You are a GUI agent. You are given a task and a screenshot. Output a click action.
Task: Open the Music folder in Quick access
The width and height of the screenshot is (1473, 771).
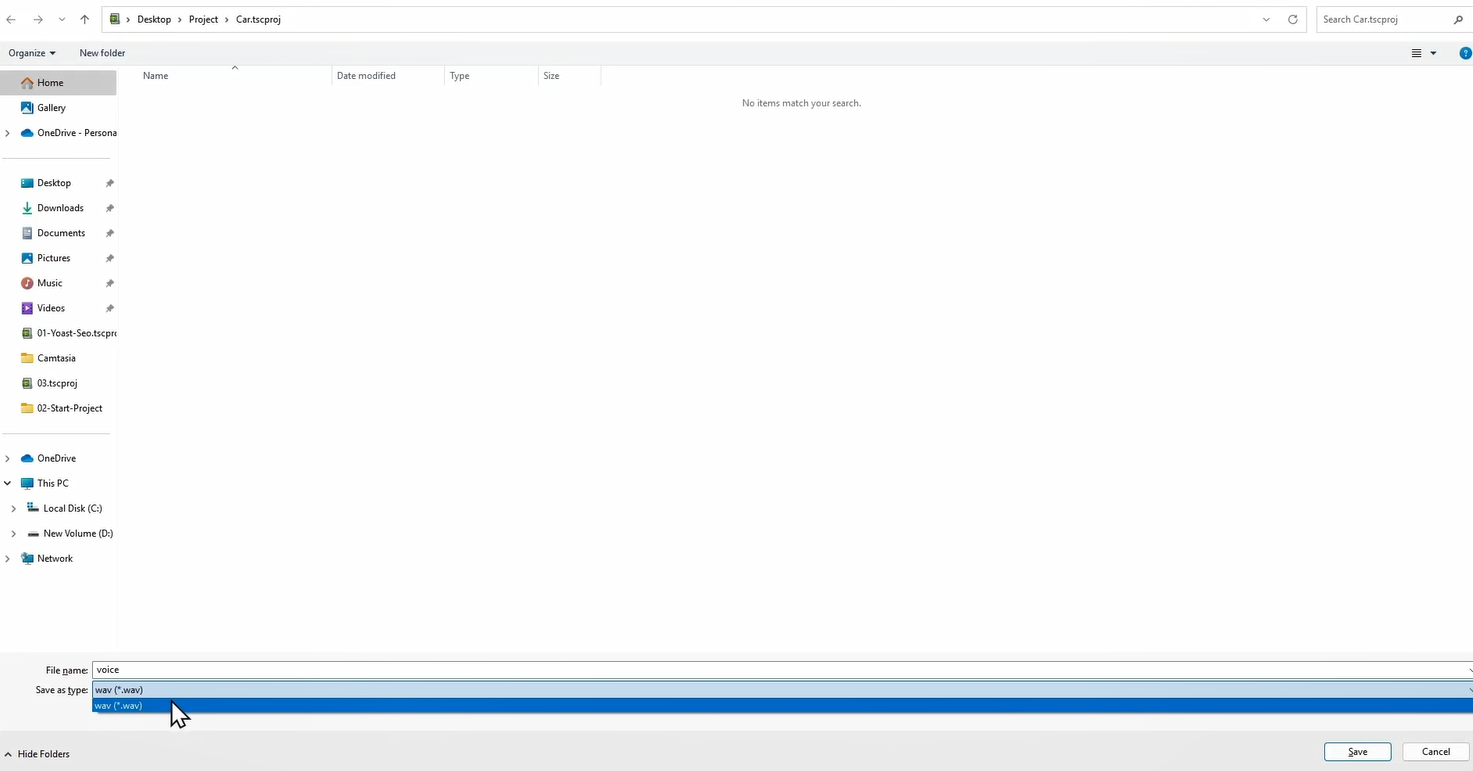49,283
